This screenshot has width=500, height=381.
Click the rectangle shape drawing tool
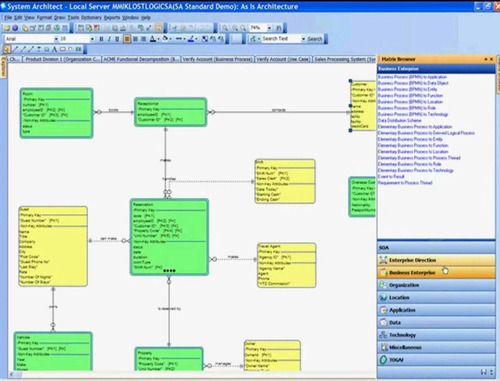tap(62, 49)
